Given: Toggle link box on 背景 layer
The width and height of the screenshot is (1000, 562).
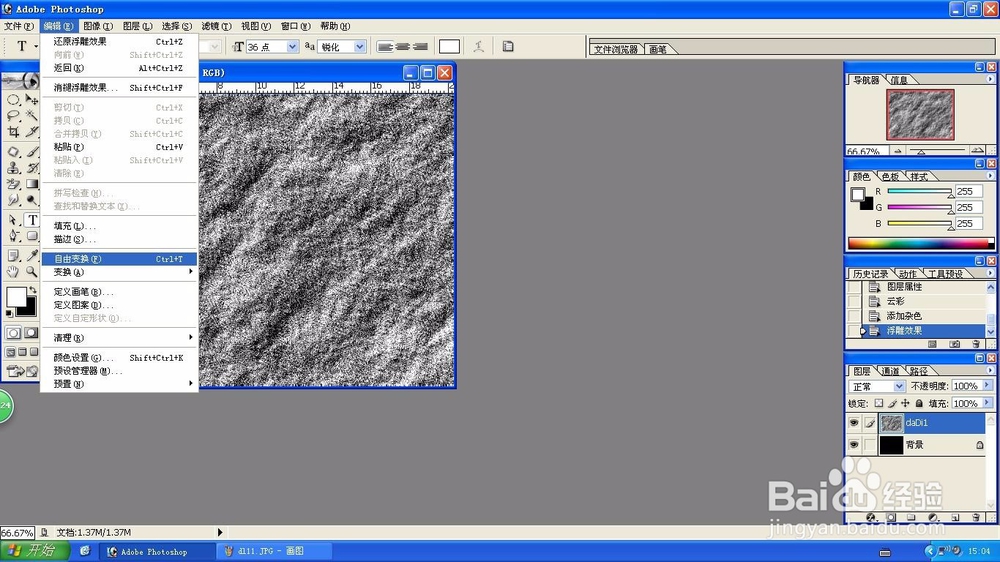Looking at the screenshot, I should pyautogui.click(x=870, y=445).
